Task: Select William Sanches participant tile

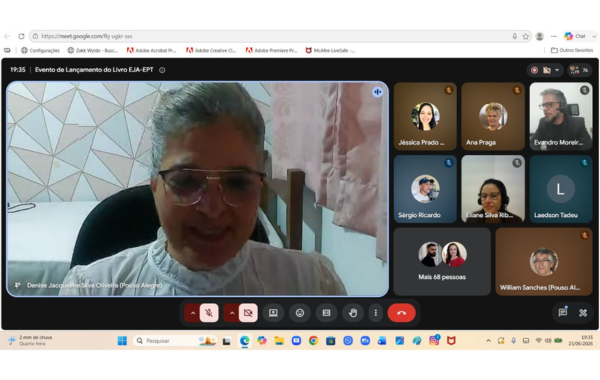Action: 544,261
